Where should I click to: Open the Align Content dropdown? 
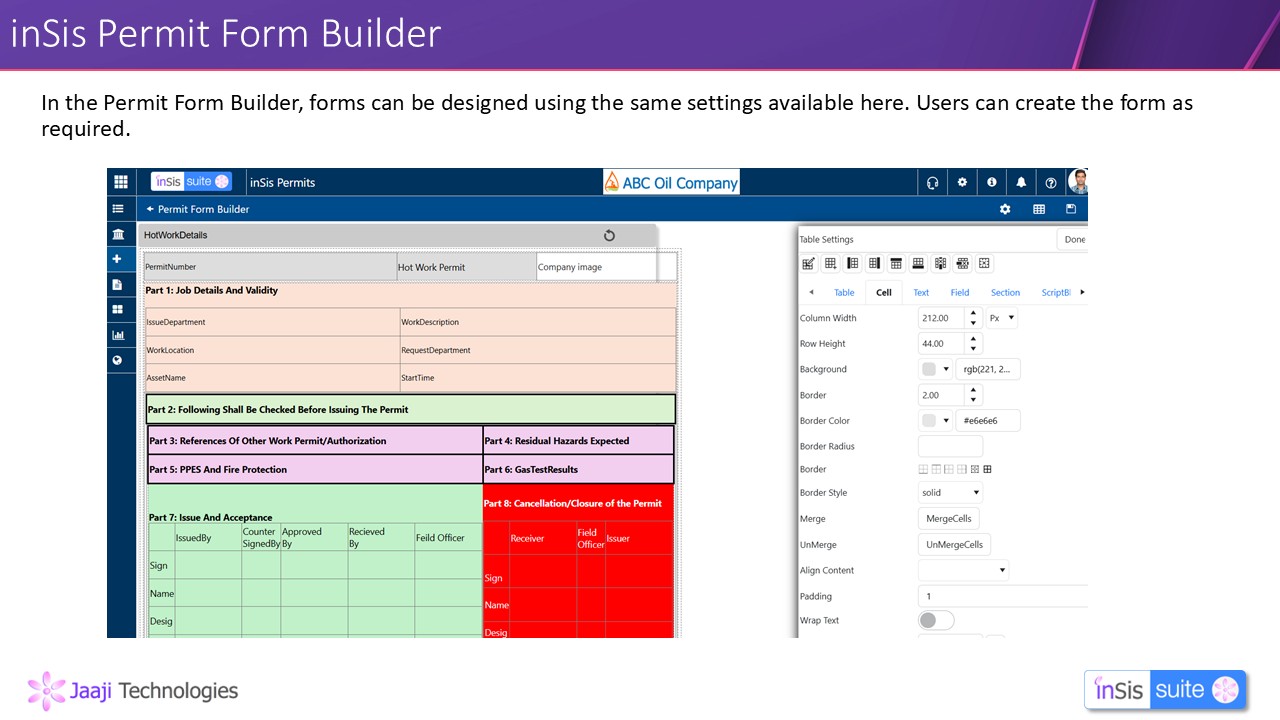point(963,570)
